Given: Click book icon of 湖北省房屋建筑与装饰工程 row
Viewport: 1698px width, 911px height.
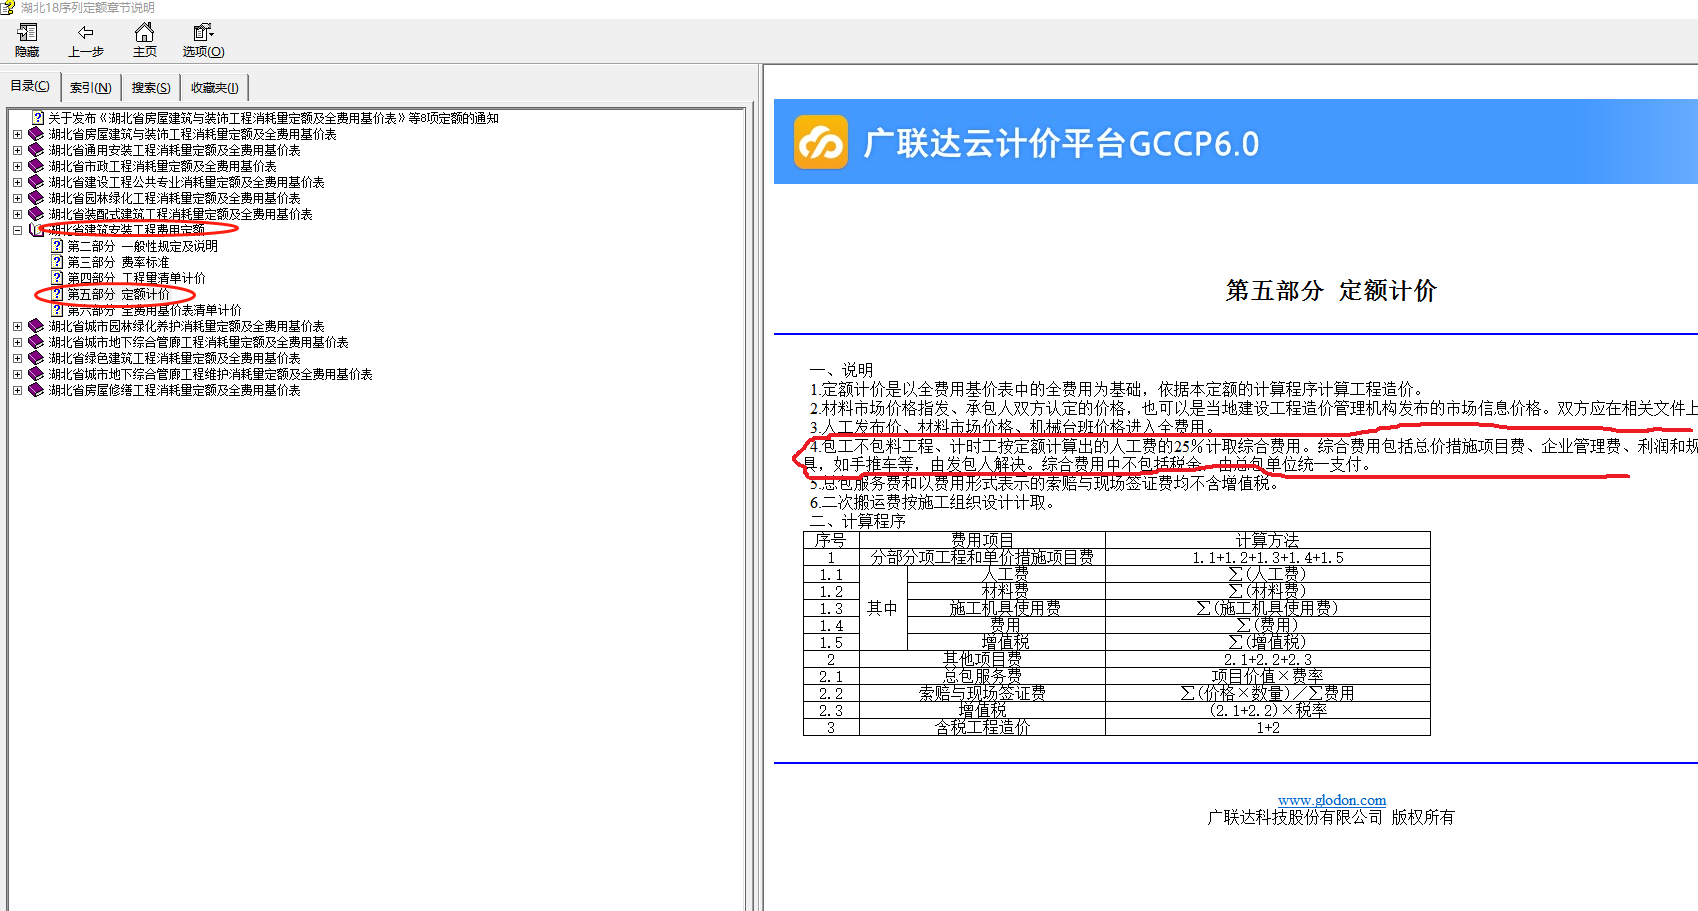Looking at the screenshot, I should click(x=36, y=134).
